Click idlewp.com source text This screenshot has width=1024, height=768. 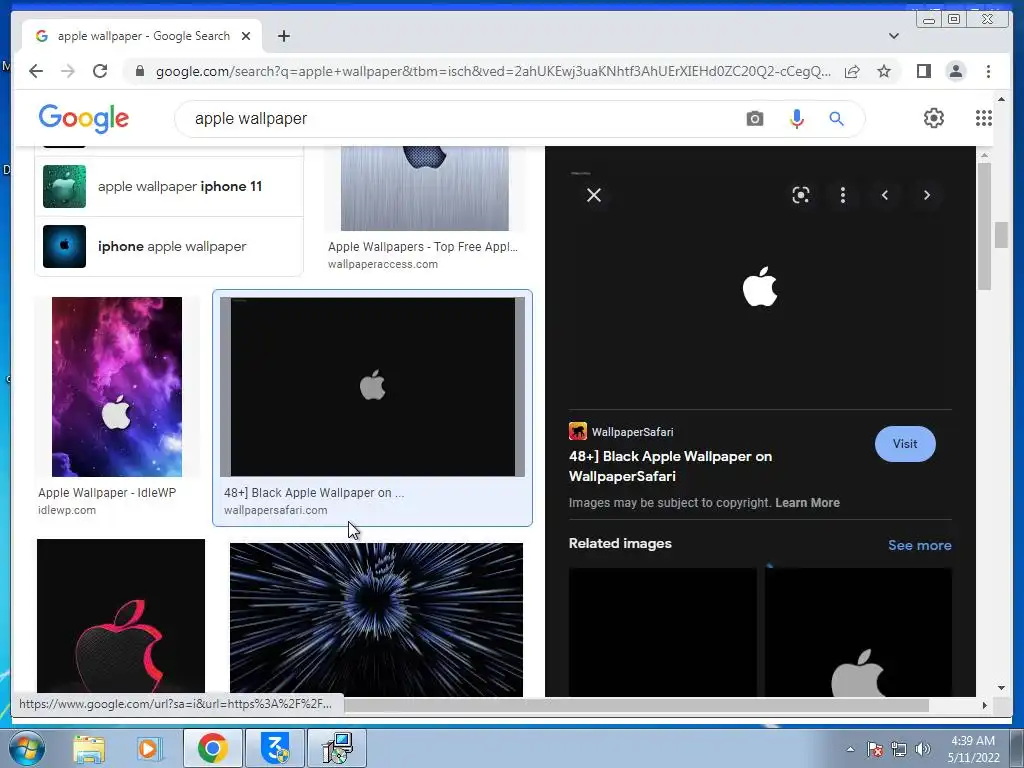point(67,511)
